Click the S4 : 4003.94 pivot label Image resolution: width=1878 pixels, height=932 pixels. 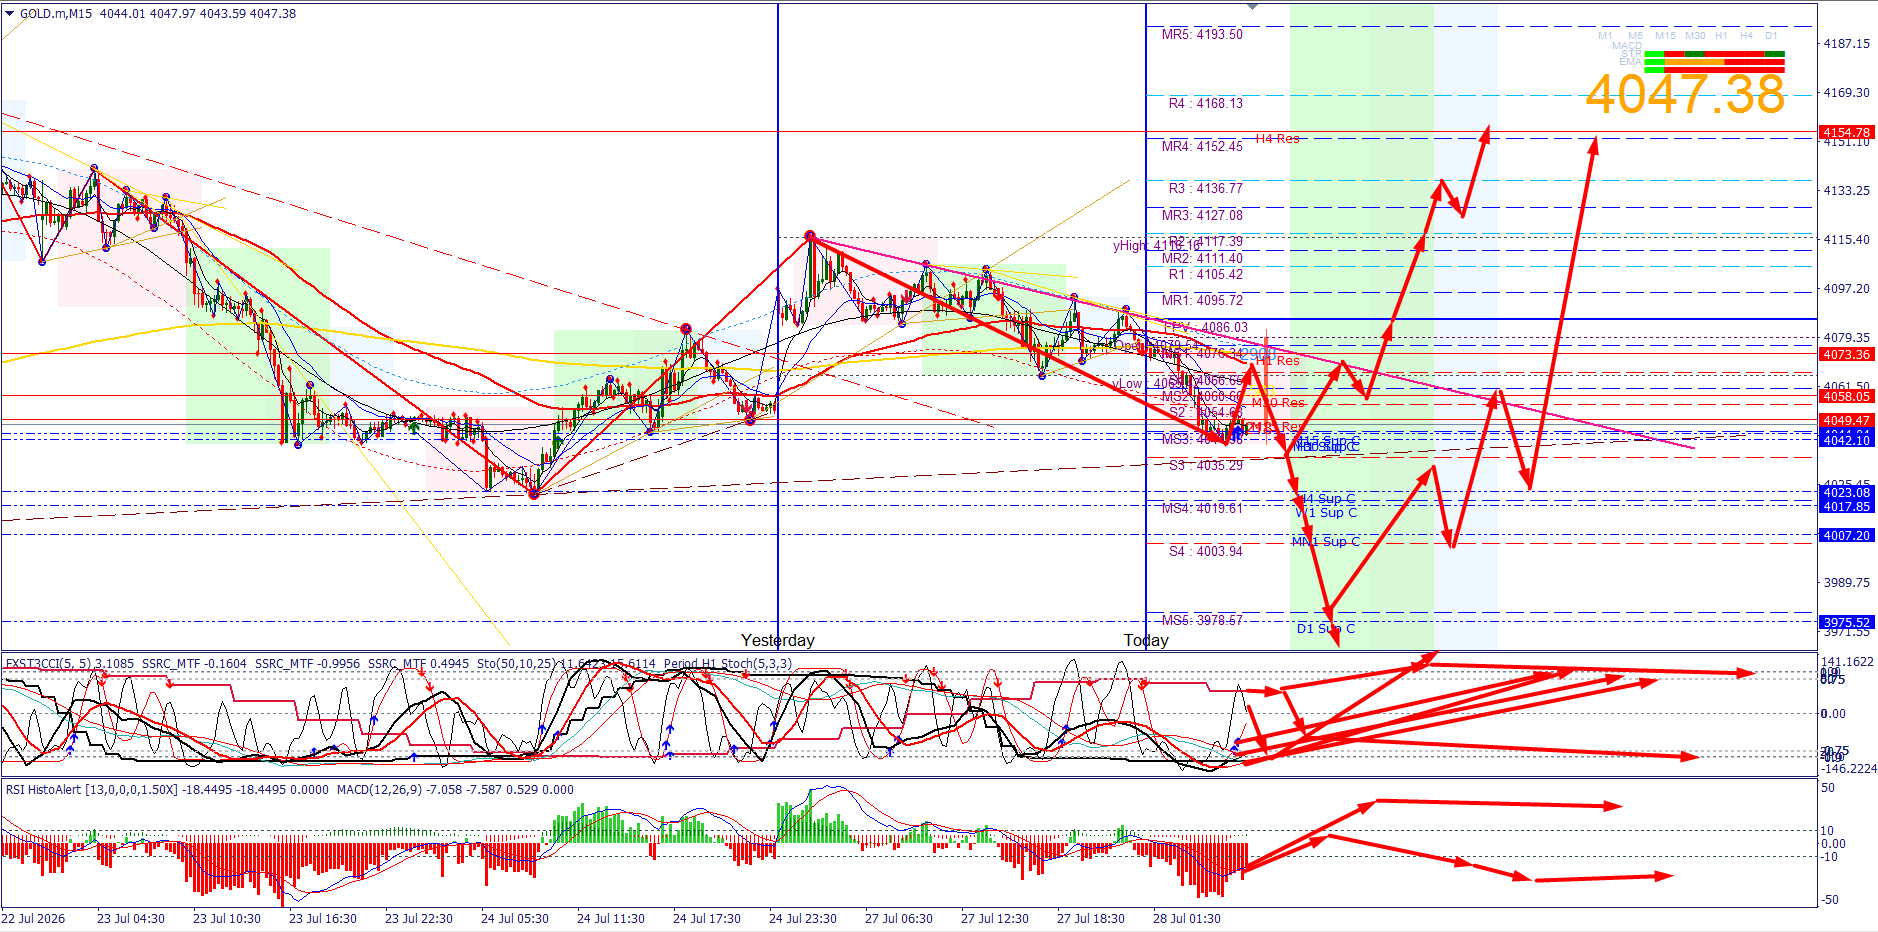[1205, 551]
